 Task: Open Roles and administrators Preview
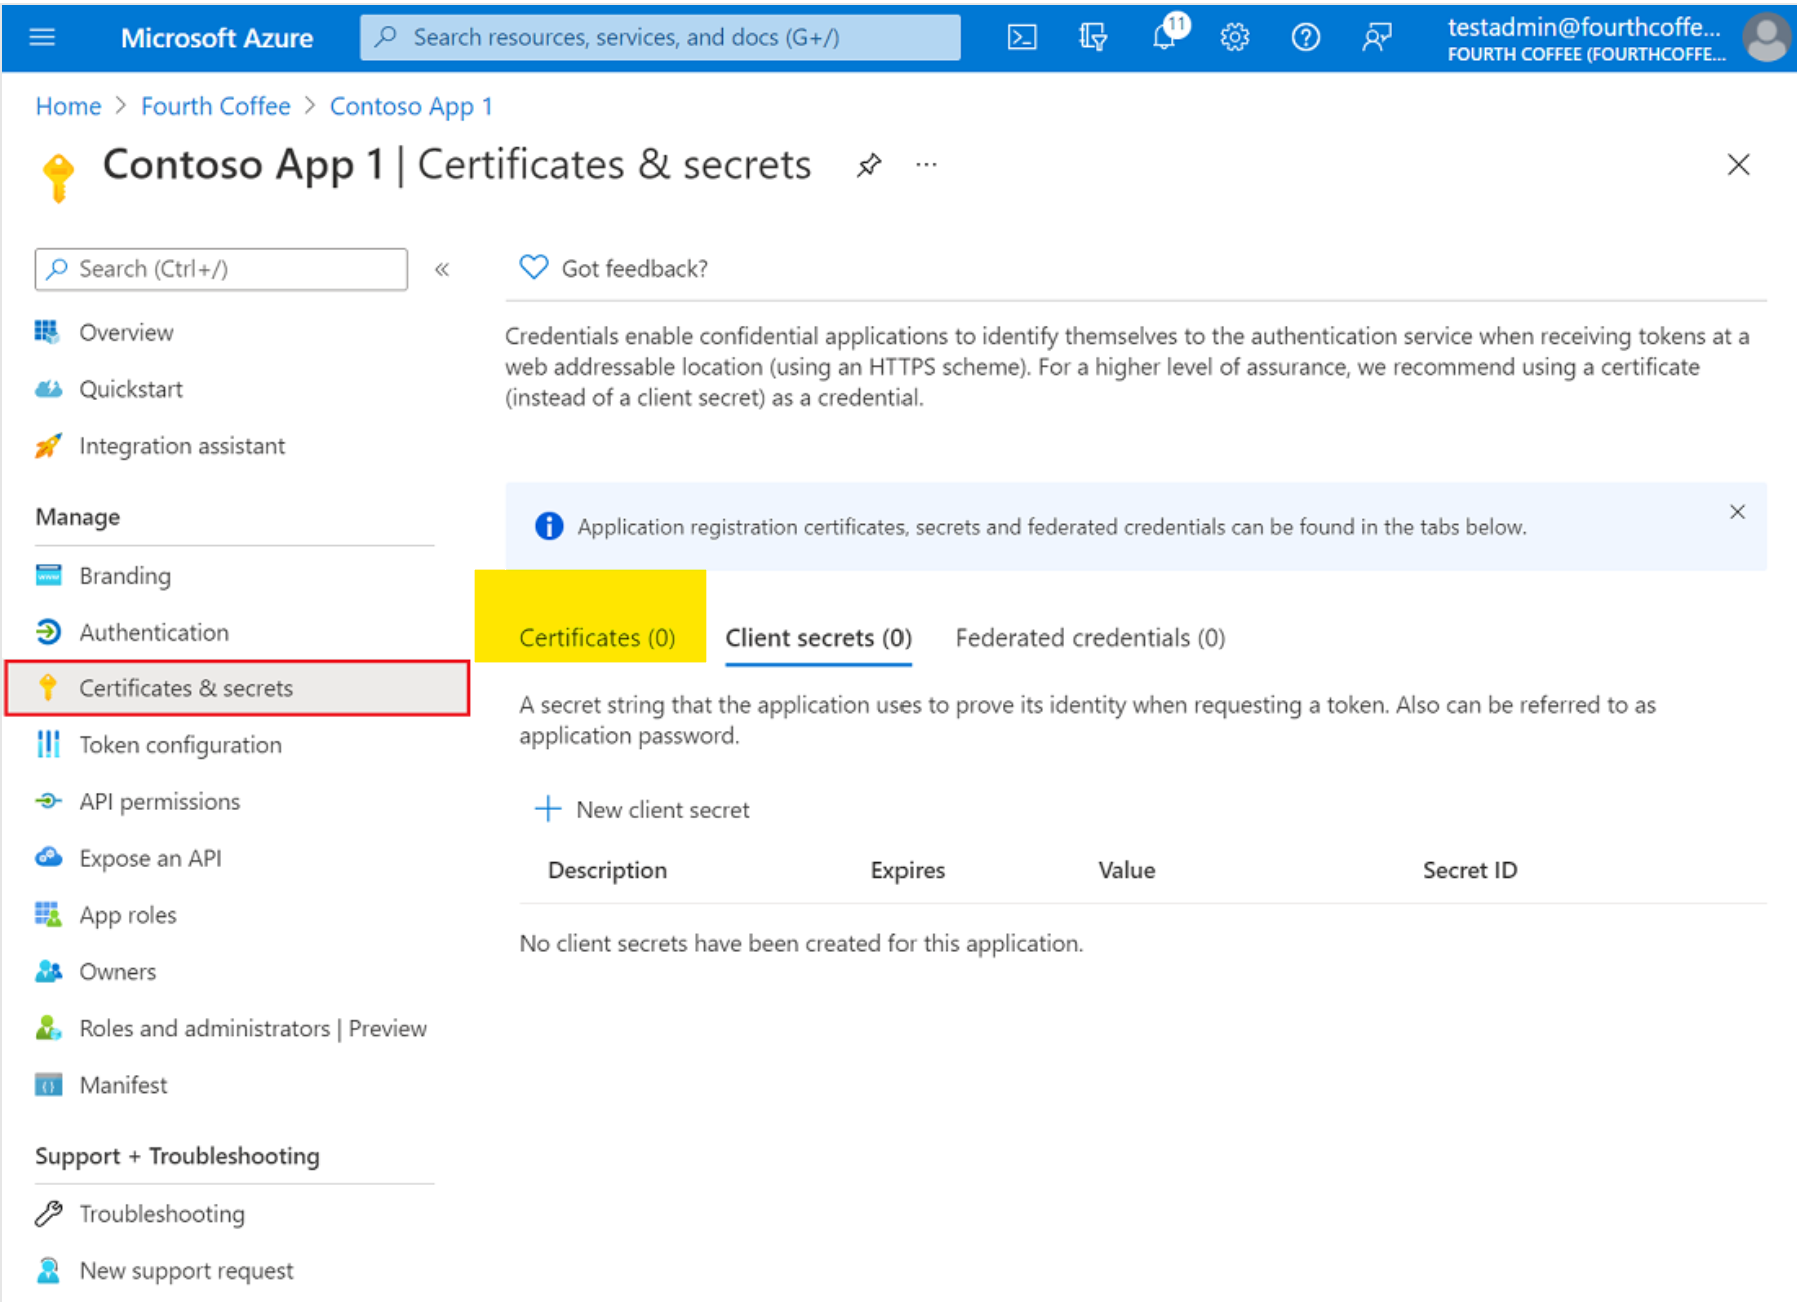pos(252,1028)
